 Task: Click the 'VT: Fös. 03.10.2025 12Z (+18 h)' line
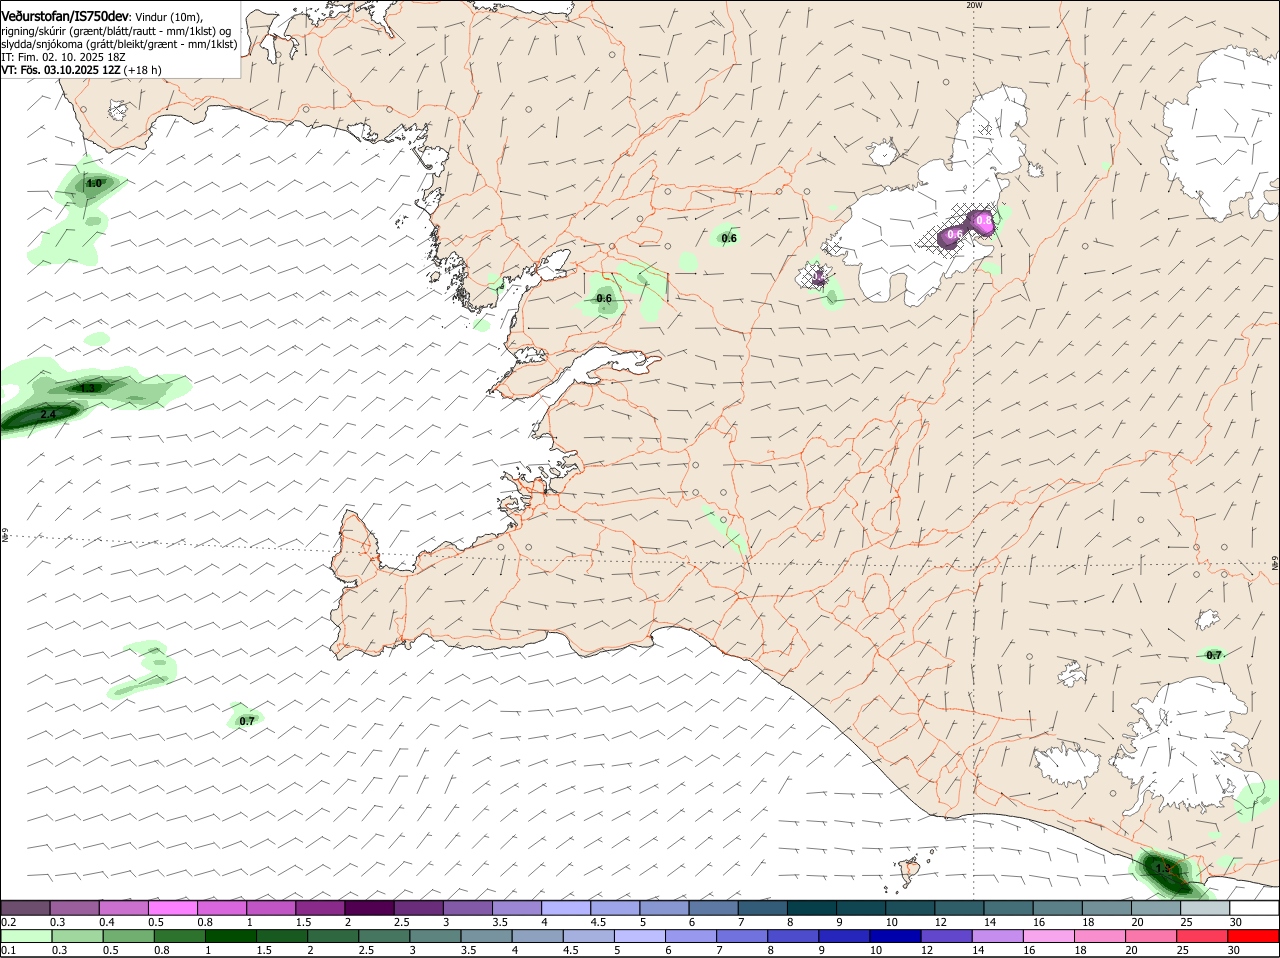tap(81, 70)
